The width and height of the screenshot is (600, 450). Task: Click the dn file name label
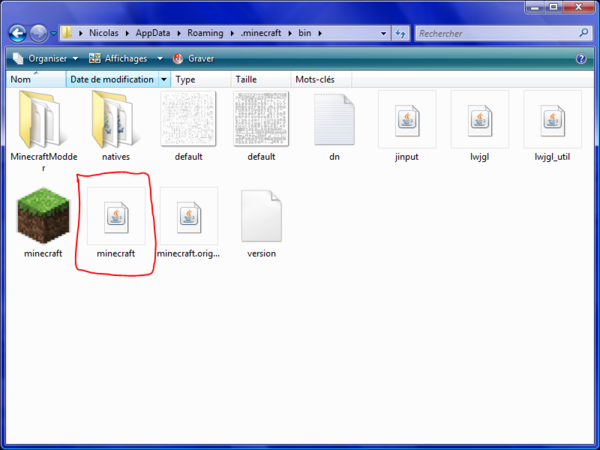tap(334, 157)
